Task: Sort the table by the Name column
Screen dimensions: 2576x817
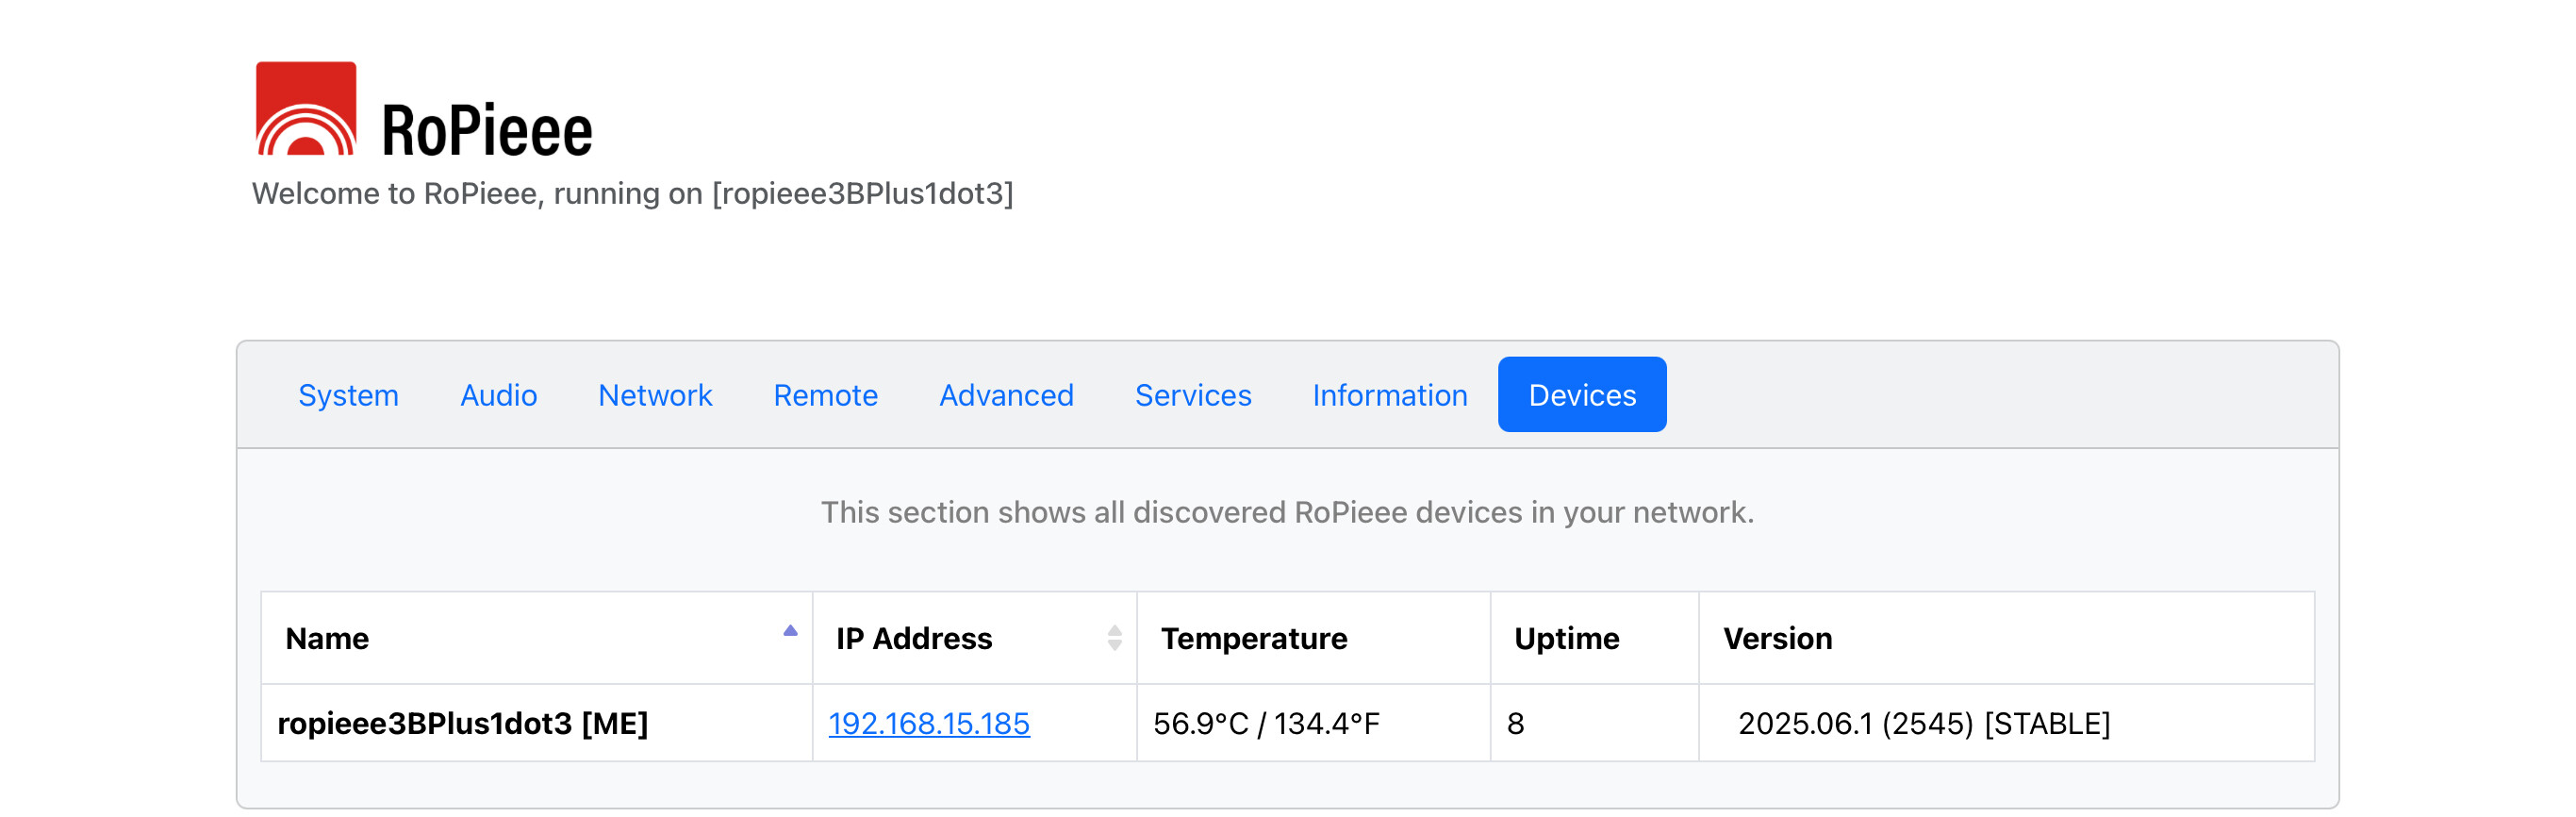Action: 537,638
